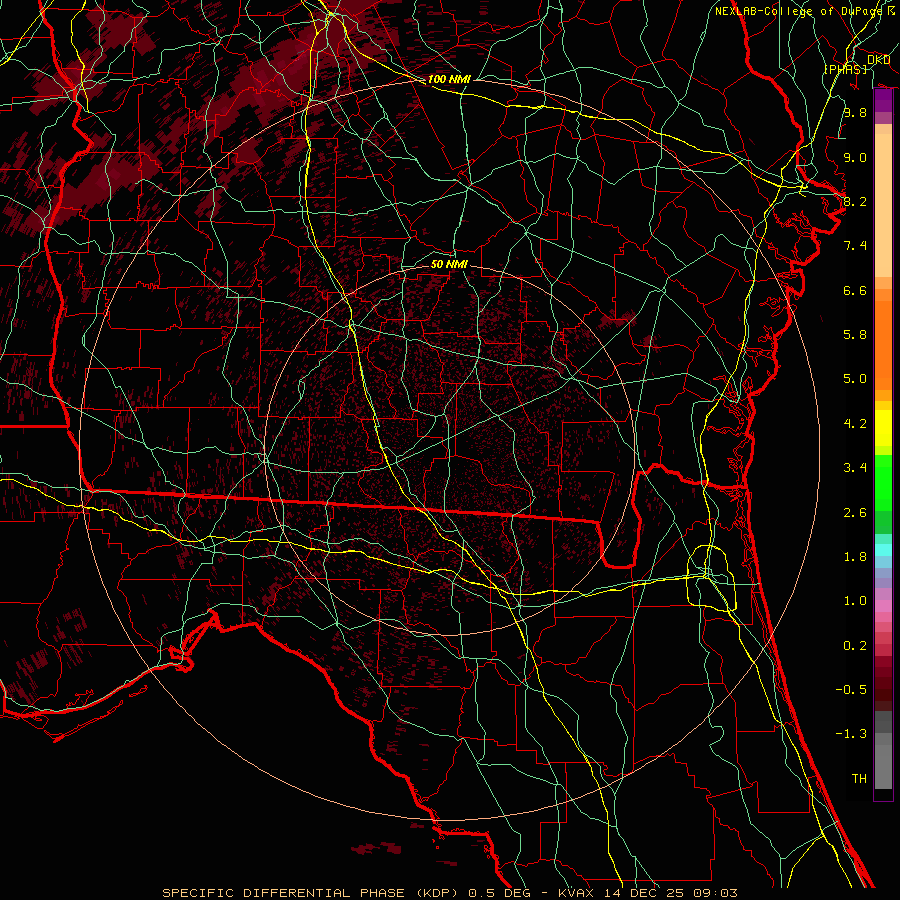This screenshot has width=900, height=900.
Task: Click the 9.8 value on the legend
Action: 854,113
